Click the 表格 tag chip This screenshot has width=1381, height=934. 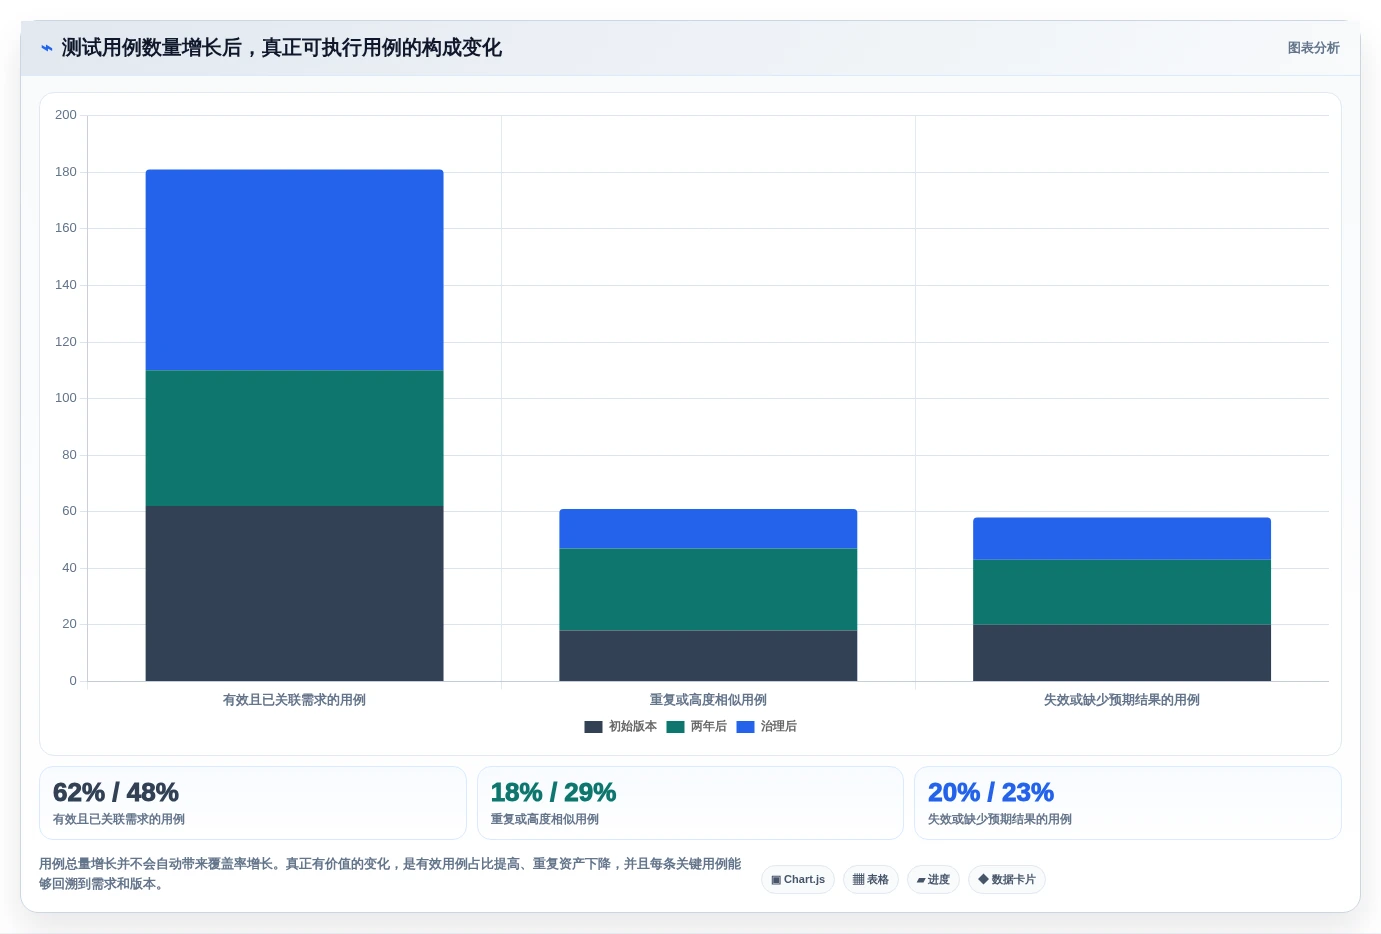point(871,880)
